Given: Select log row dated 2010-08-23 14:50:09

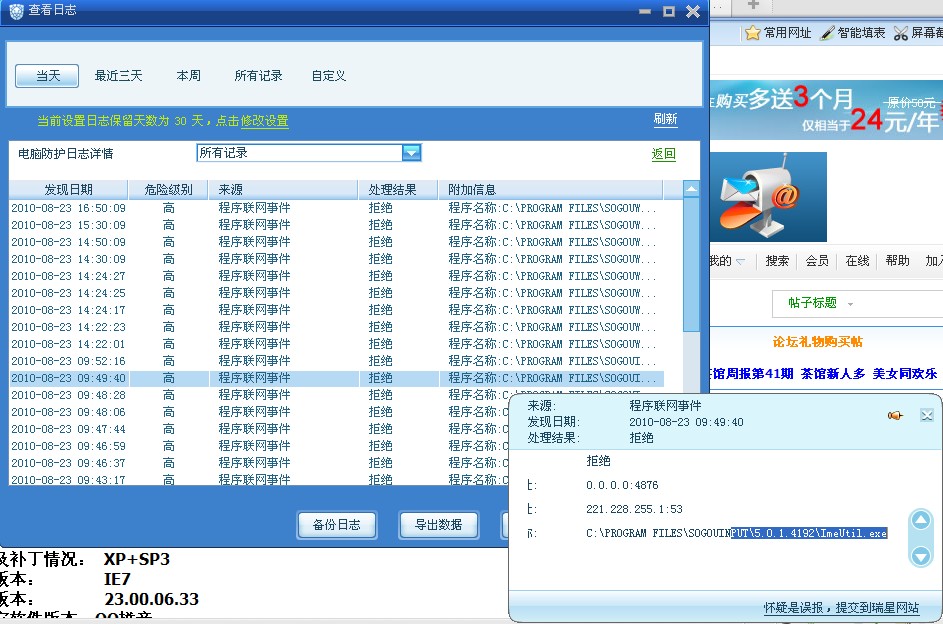Looking at the screenshot, I should (336, 242).
